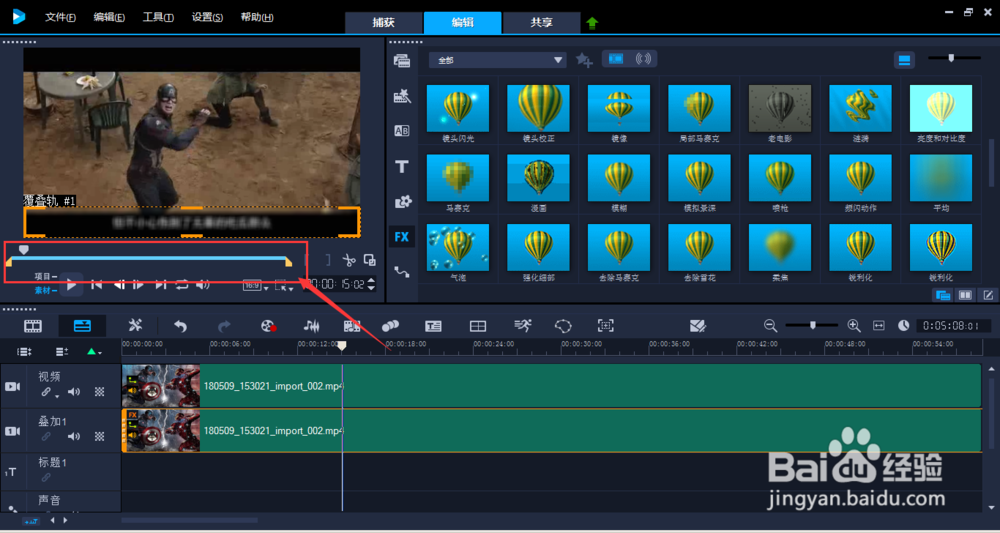This screenshot has width=1000, height=533.
Task: Toggle track transparency on 叠加1 track
Action: pos(99,437)
